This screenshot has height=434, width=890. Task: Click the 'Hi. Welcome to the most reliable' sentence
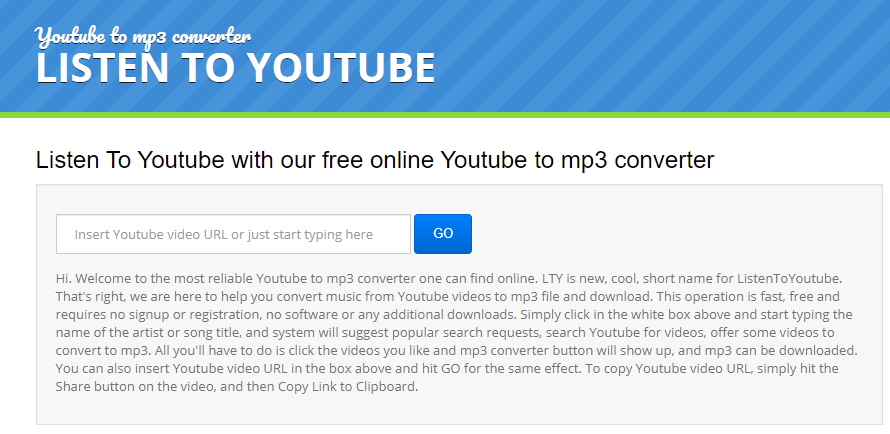click(x=154, y=279)
